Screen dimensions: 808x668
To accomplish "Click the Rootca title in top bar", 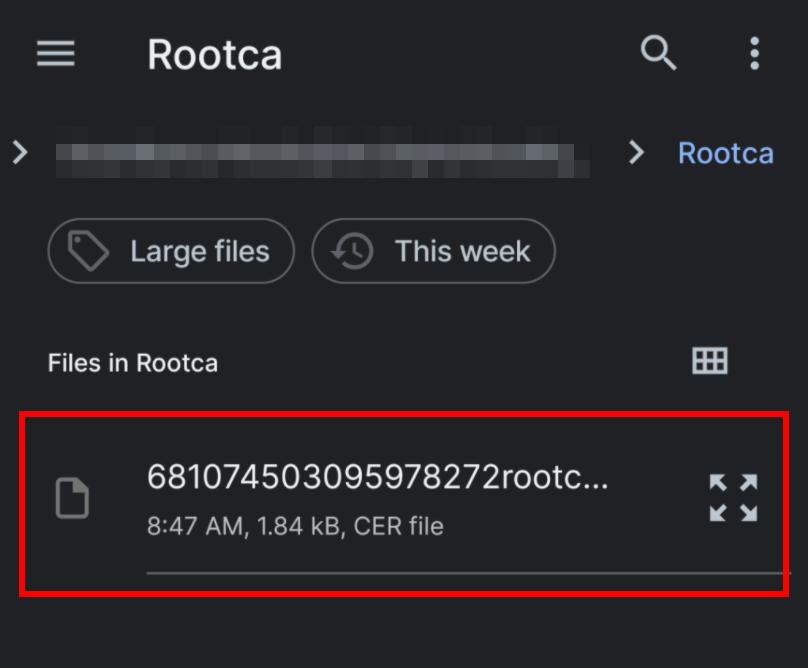I will (x=215, y=55).
